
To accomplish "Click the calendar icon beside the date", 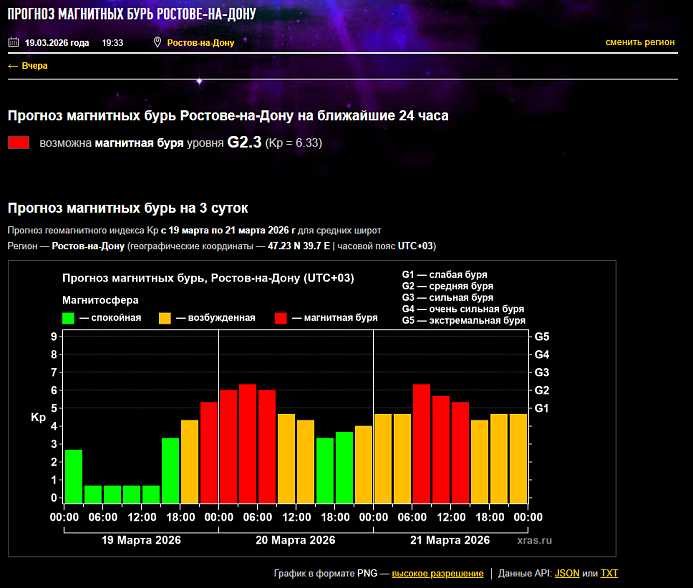I will (x=13, y=42).
